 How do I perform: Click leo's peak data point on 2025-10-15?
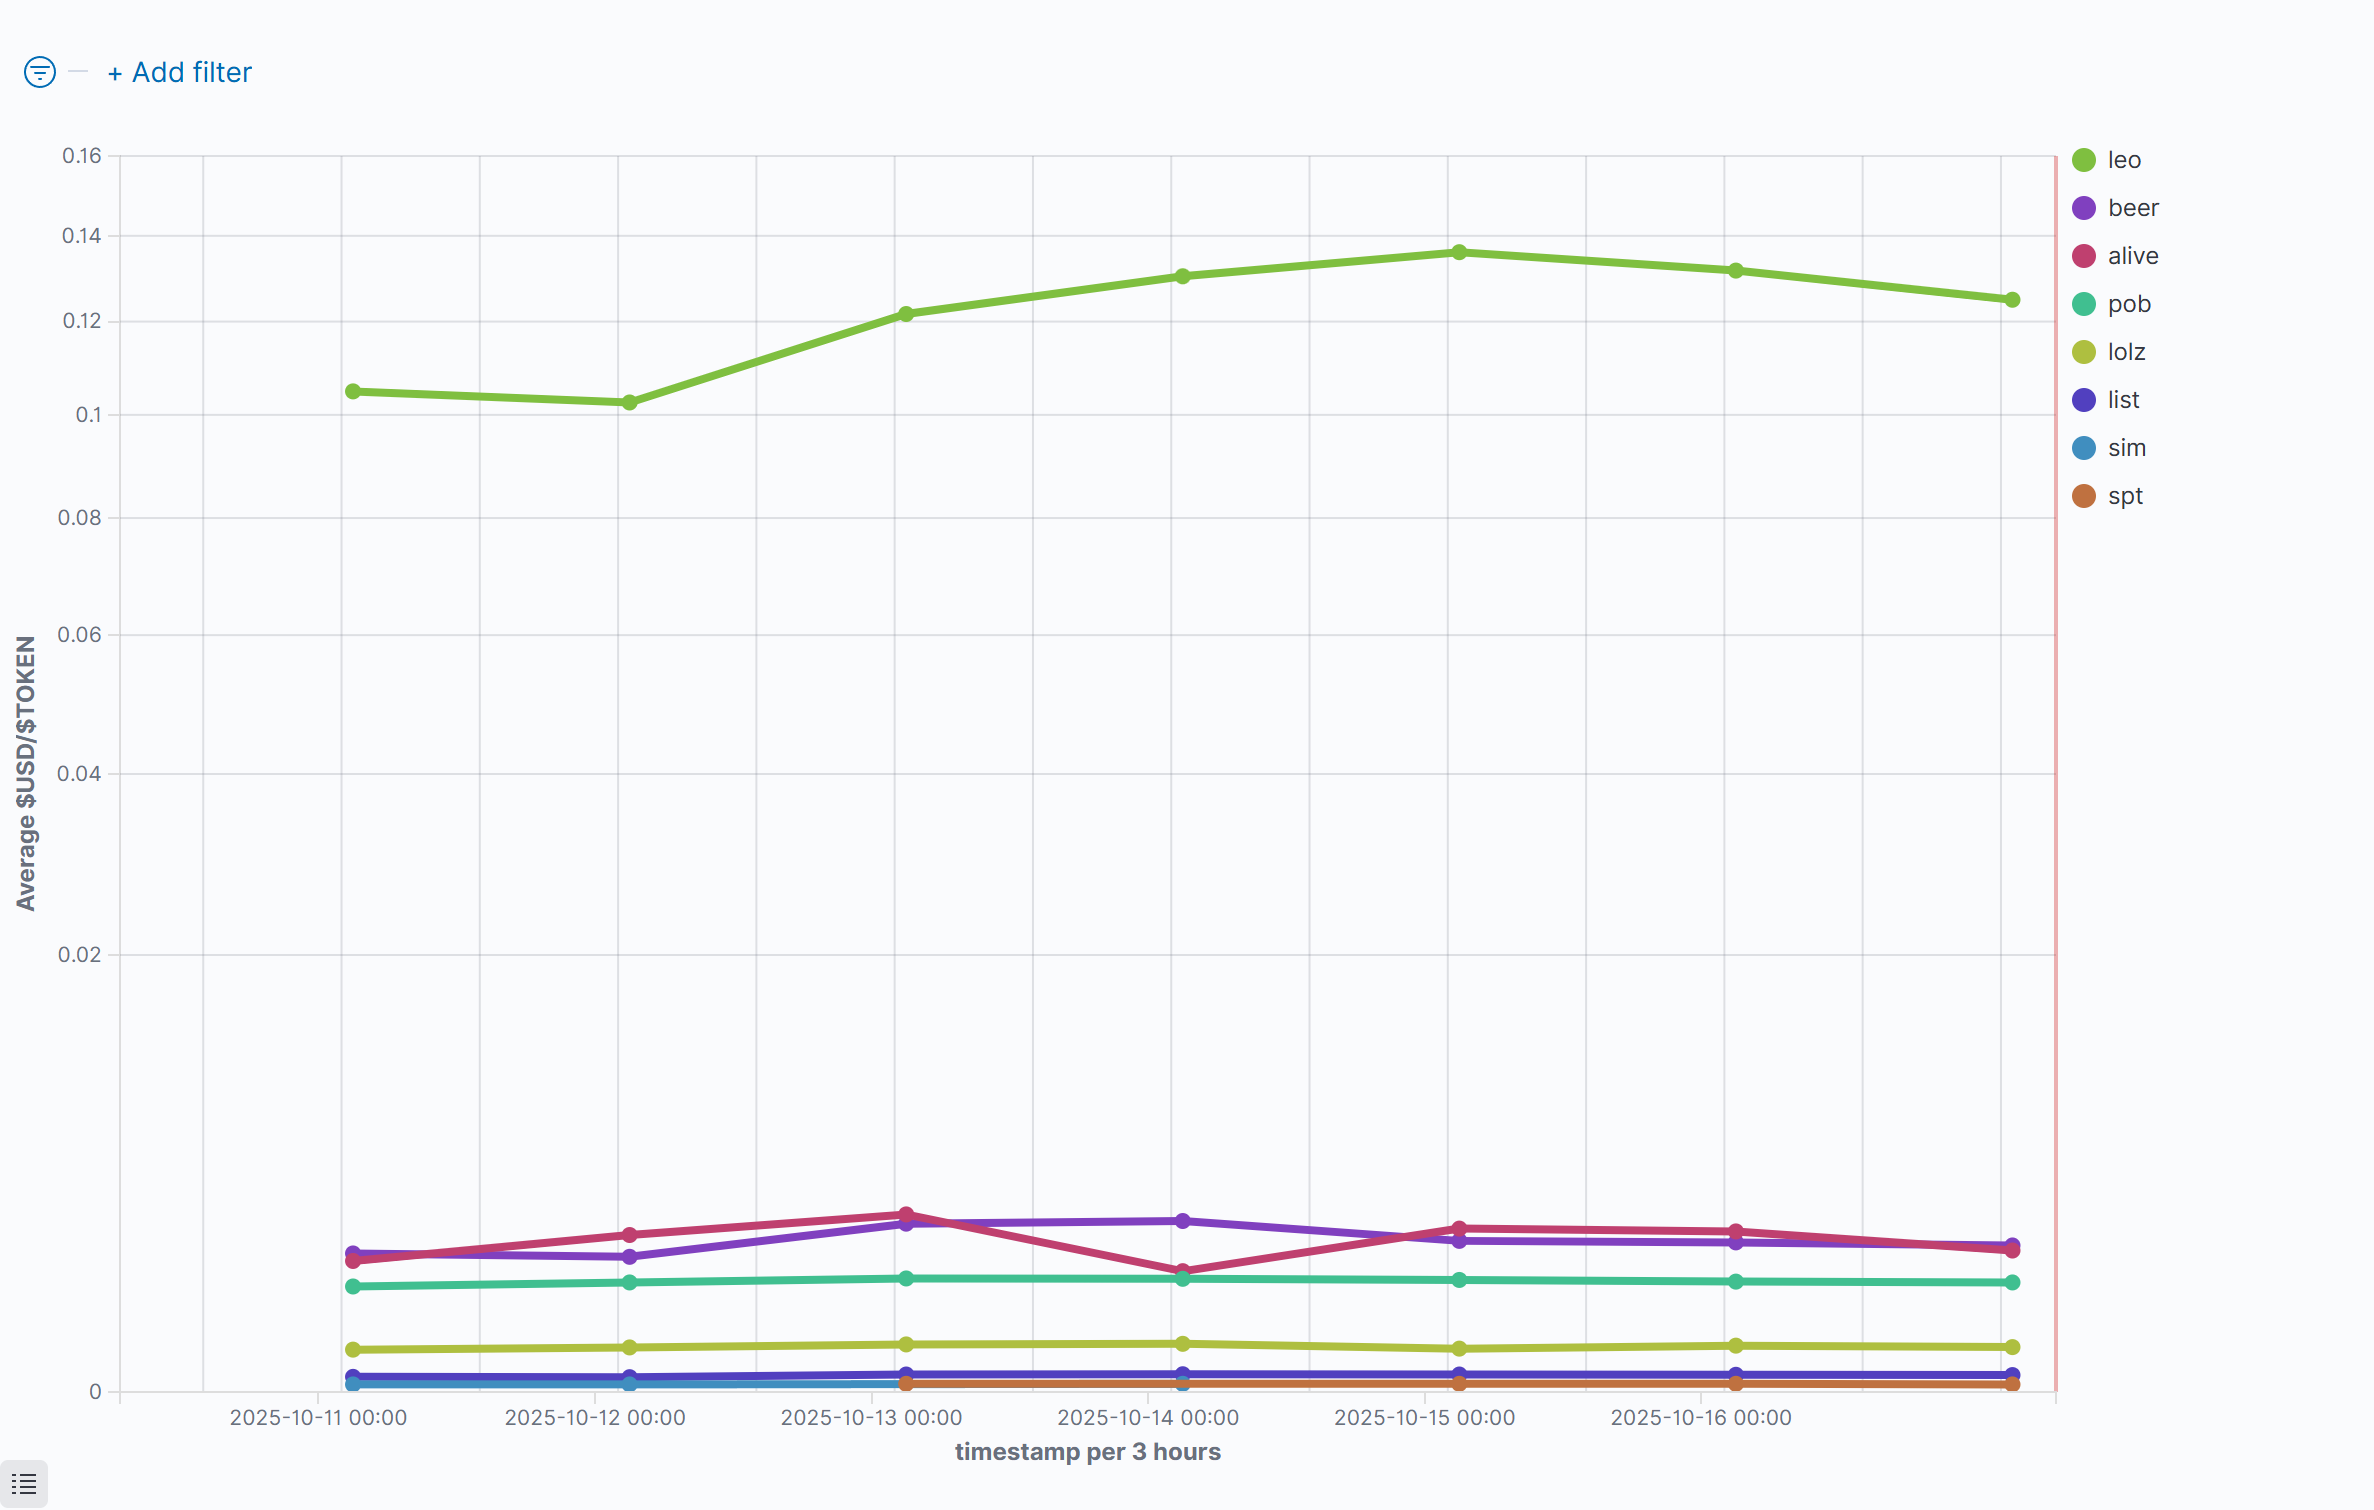[1459, 252]
